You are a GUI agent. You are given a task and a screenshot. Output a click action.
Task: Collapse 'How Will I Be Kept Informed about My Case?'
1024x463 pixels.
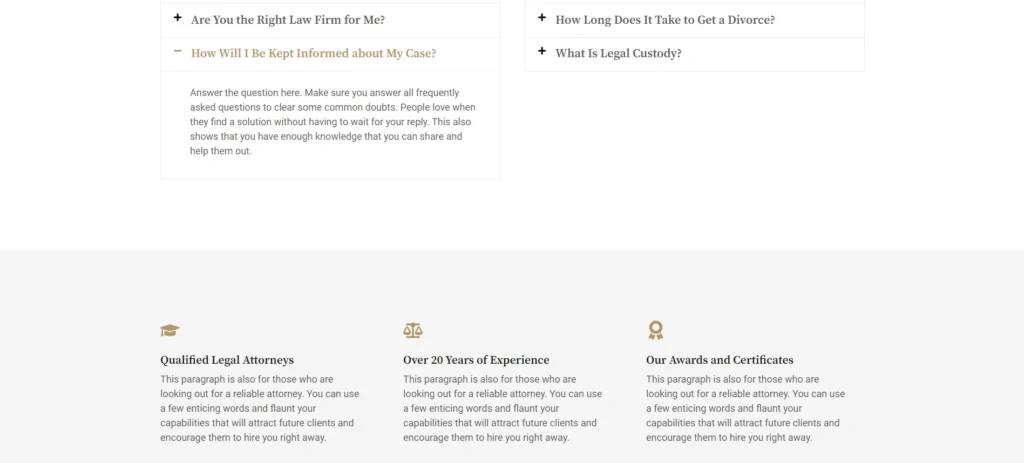pos(313,54)
